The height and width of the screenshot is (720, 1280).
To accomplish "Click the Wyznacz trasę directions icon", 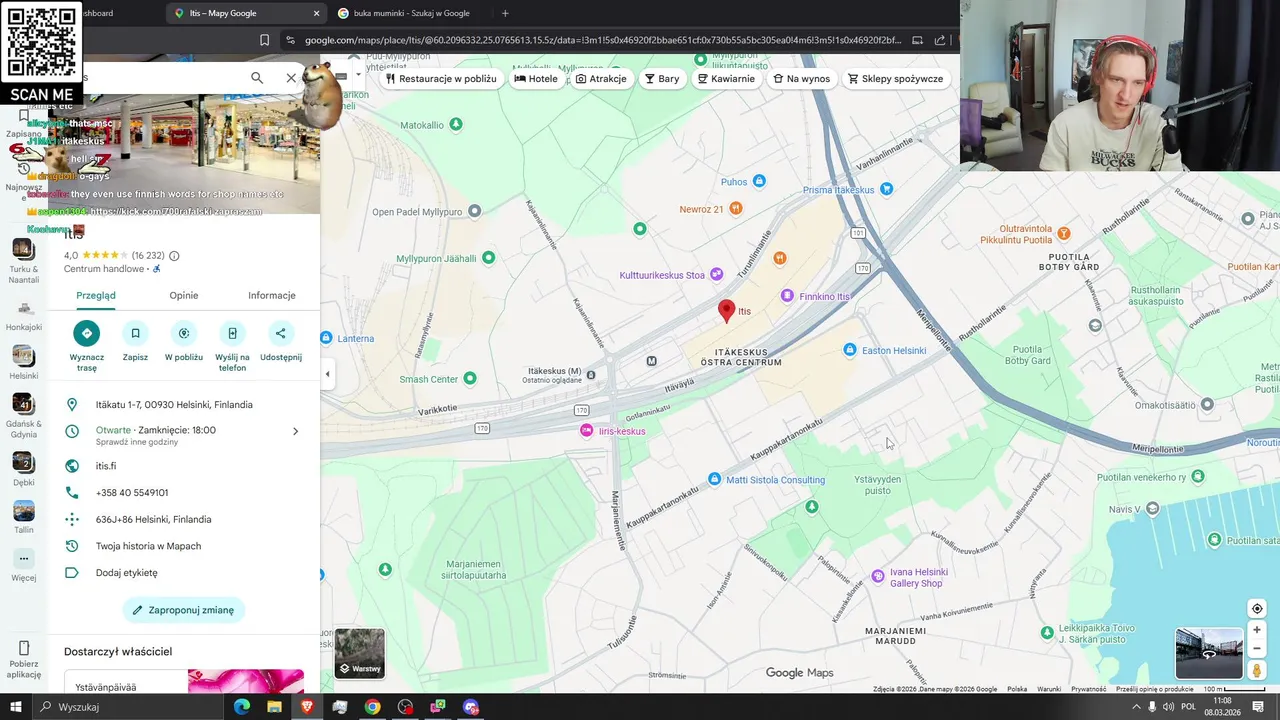I will 87,333.
